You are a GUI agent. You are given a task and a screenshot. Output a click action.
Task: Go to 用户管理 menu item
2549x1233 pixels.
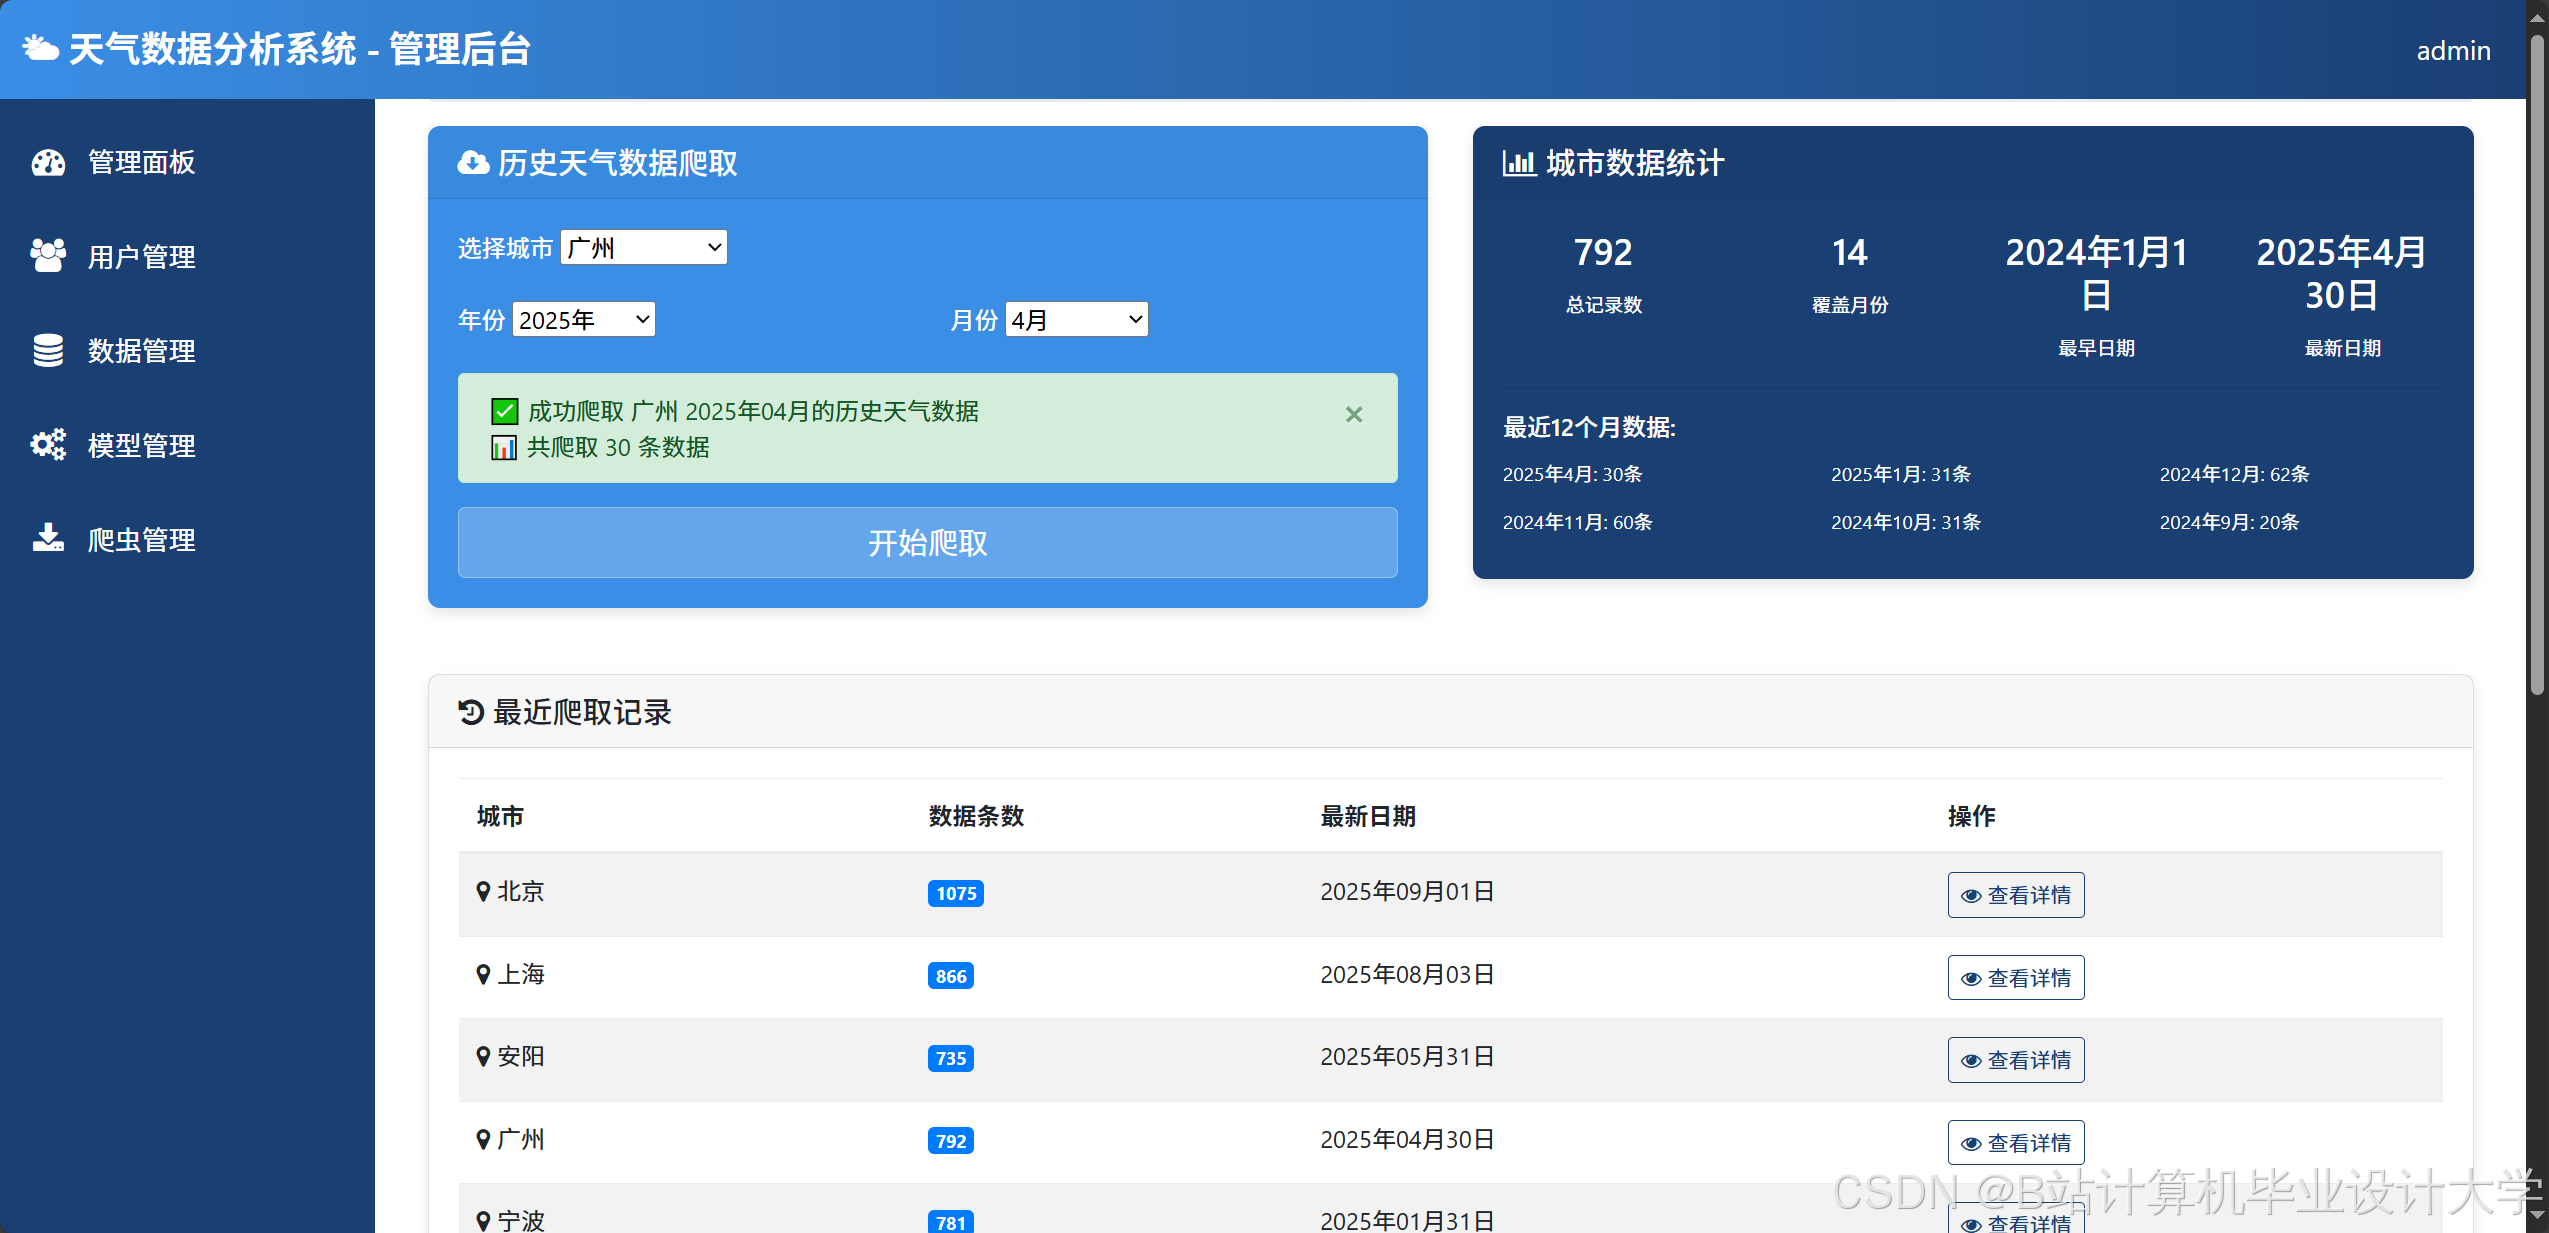[141, 256]
